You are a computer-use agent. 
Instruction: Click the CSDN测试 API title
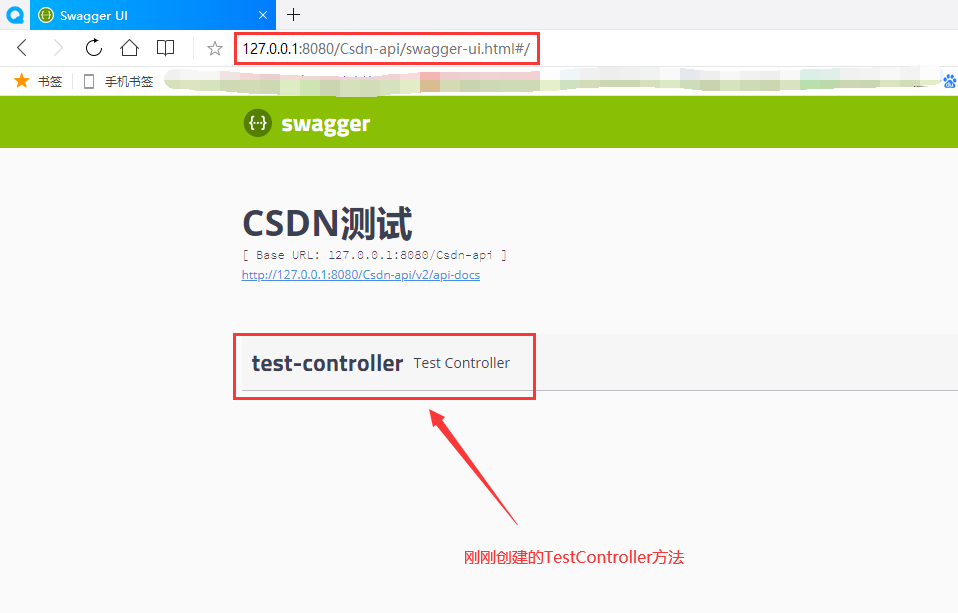tap(327, 224)
